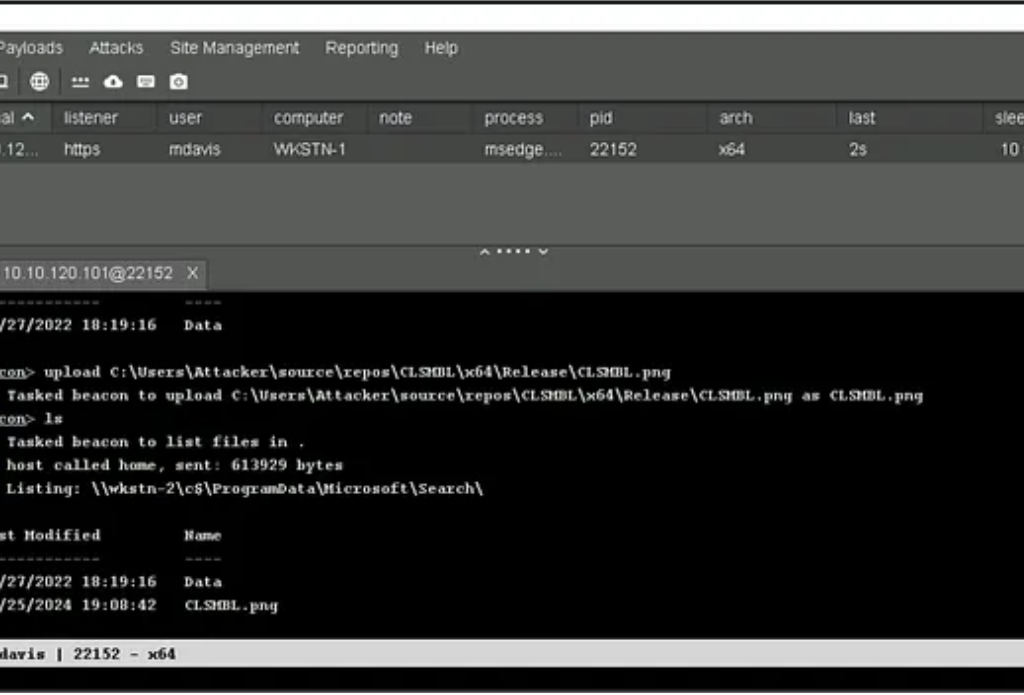The width and height of the screenshot is (1024, 695).
Task: Click the cloud download toolbar icon
Action: coord(113,82)
